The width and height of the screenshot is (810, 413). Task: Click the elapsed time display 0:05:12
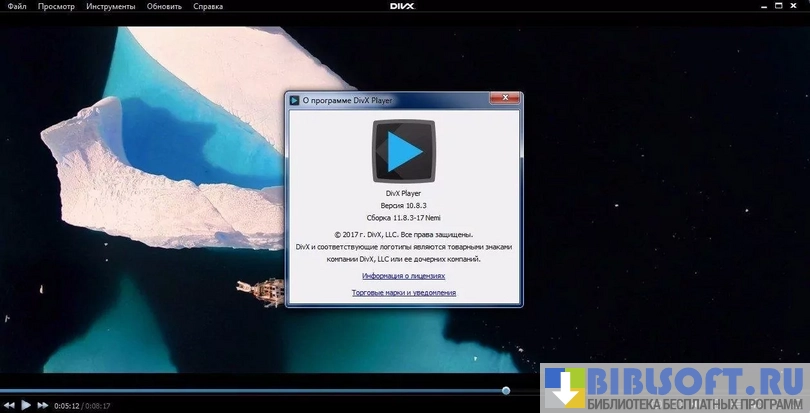67,406
